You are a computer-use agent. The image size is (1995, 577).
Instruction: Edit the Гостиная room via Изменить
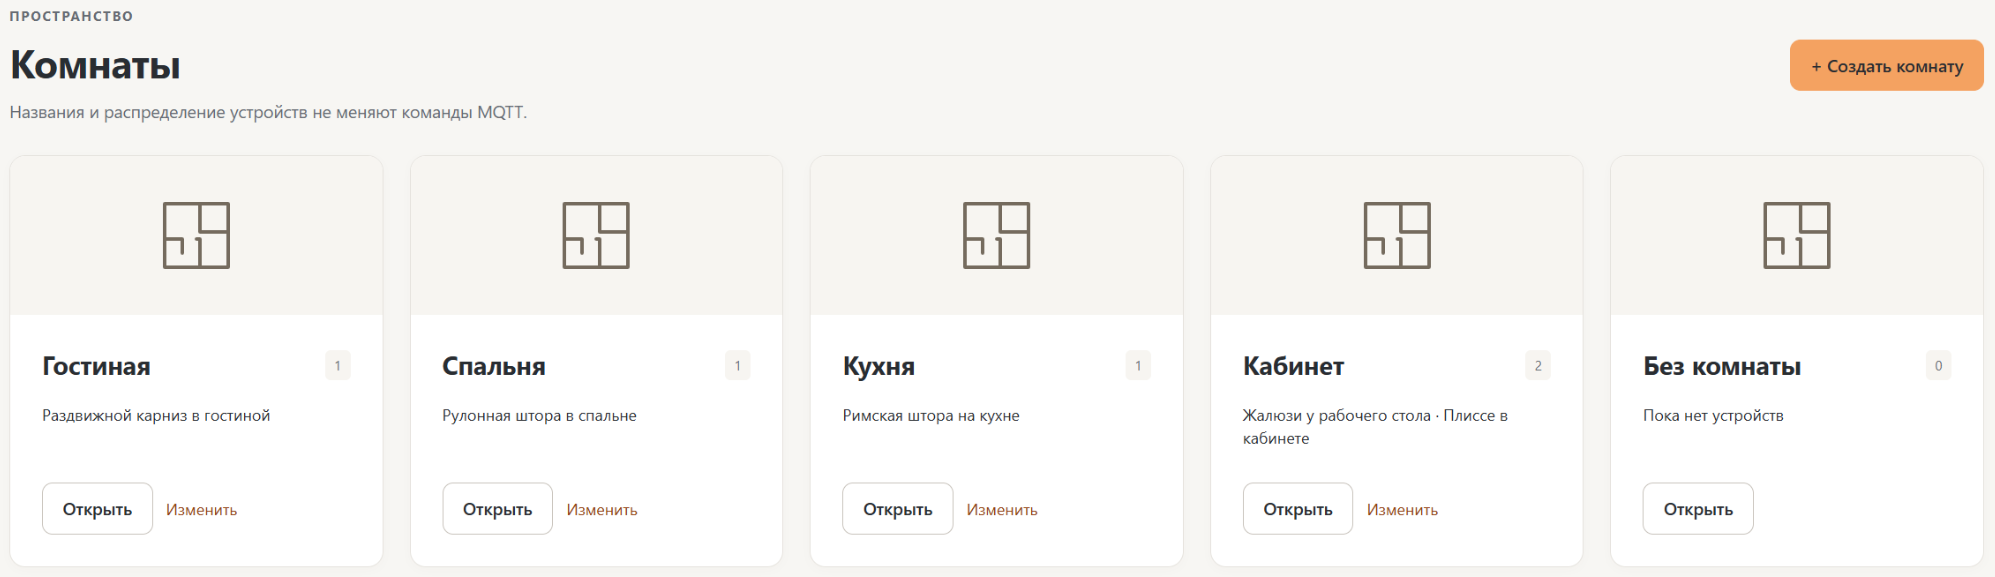coord(201,510)
